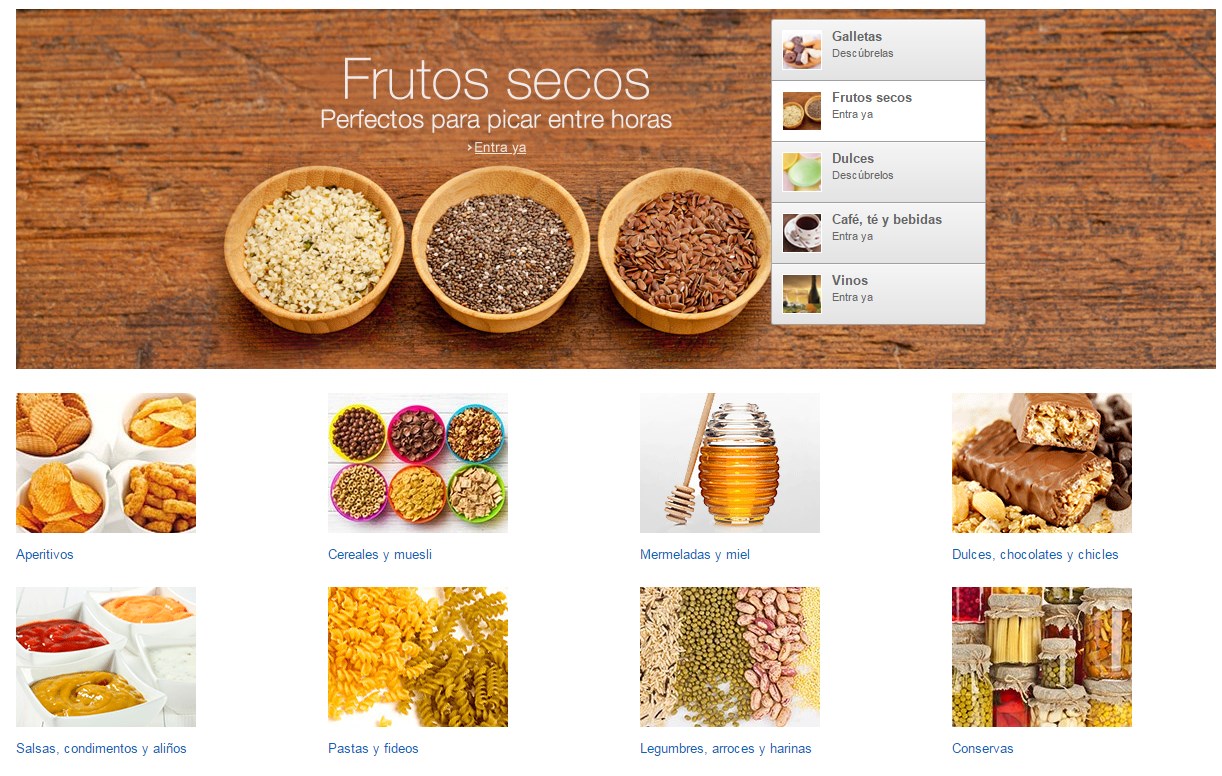Click the Galletas cookie thumbnail icon
The height and width of the screenshot is (776, 1222).
coord(802,50)
